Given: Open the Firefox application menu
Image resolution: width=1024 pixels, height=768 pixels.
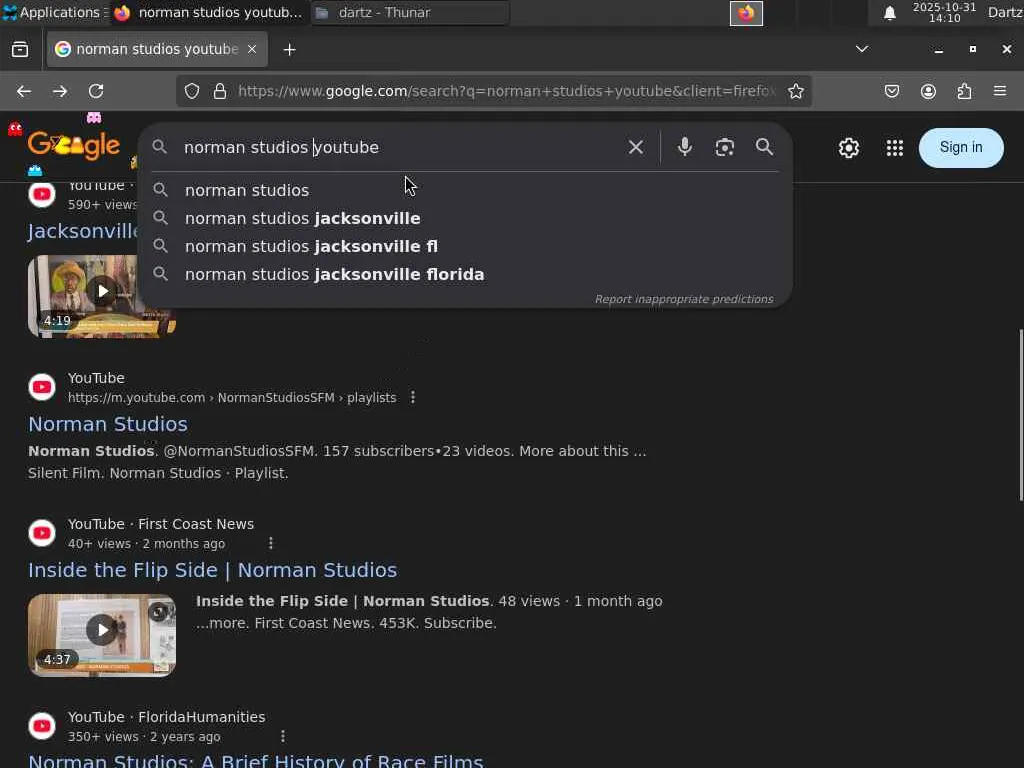Looking at the screenshot, I should 1000,91.
